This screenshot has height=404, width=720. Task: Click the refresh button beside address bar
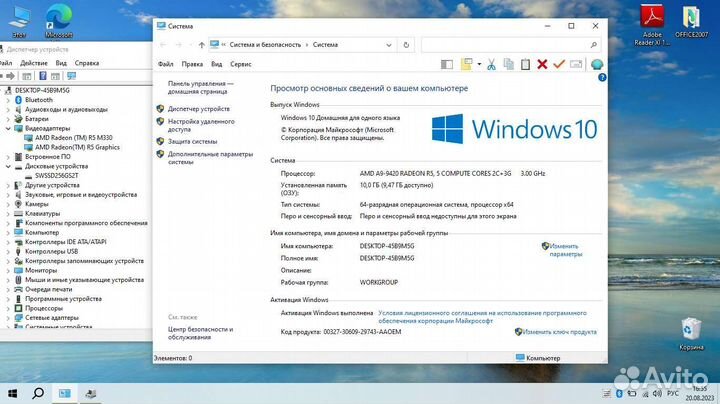pyautogui.click(x=406, y=45)
